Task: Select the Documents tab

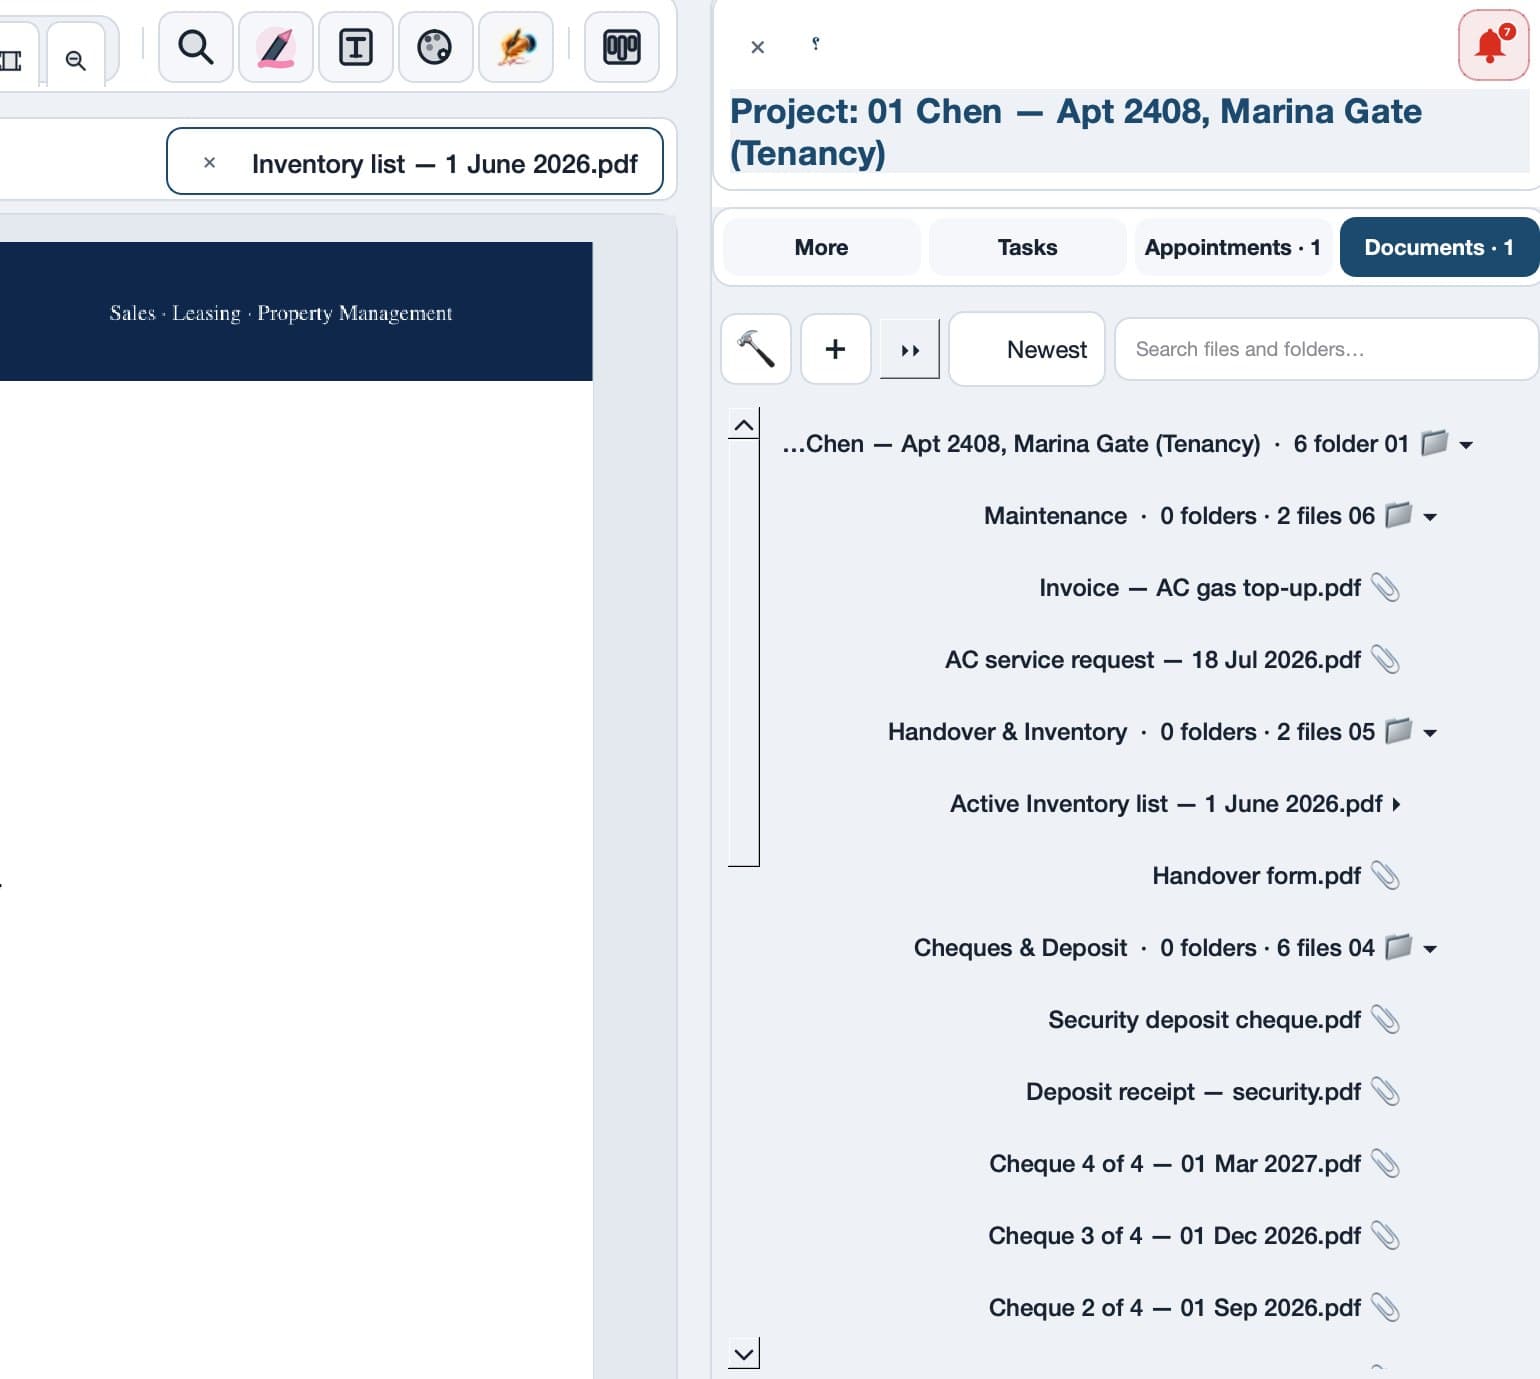Action: [x=1438, y=247]
